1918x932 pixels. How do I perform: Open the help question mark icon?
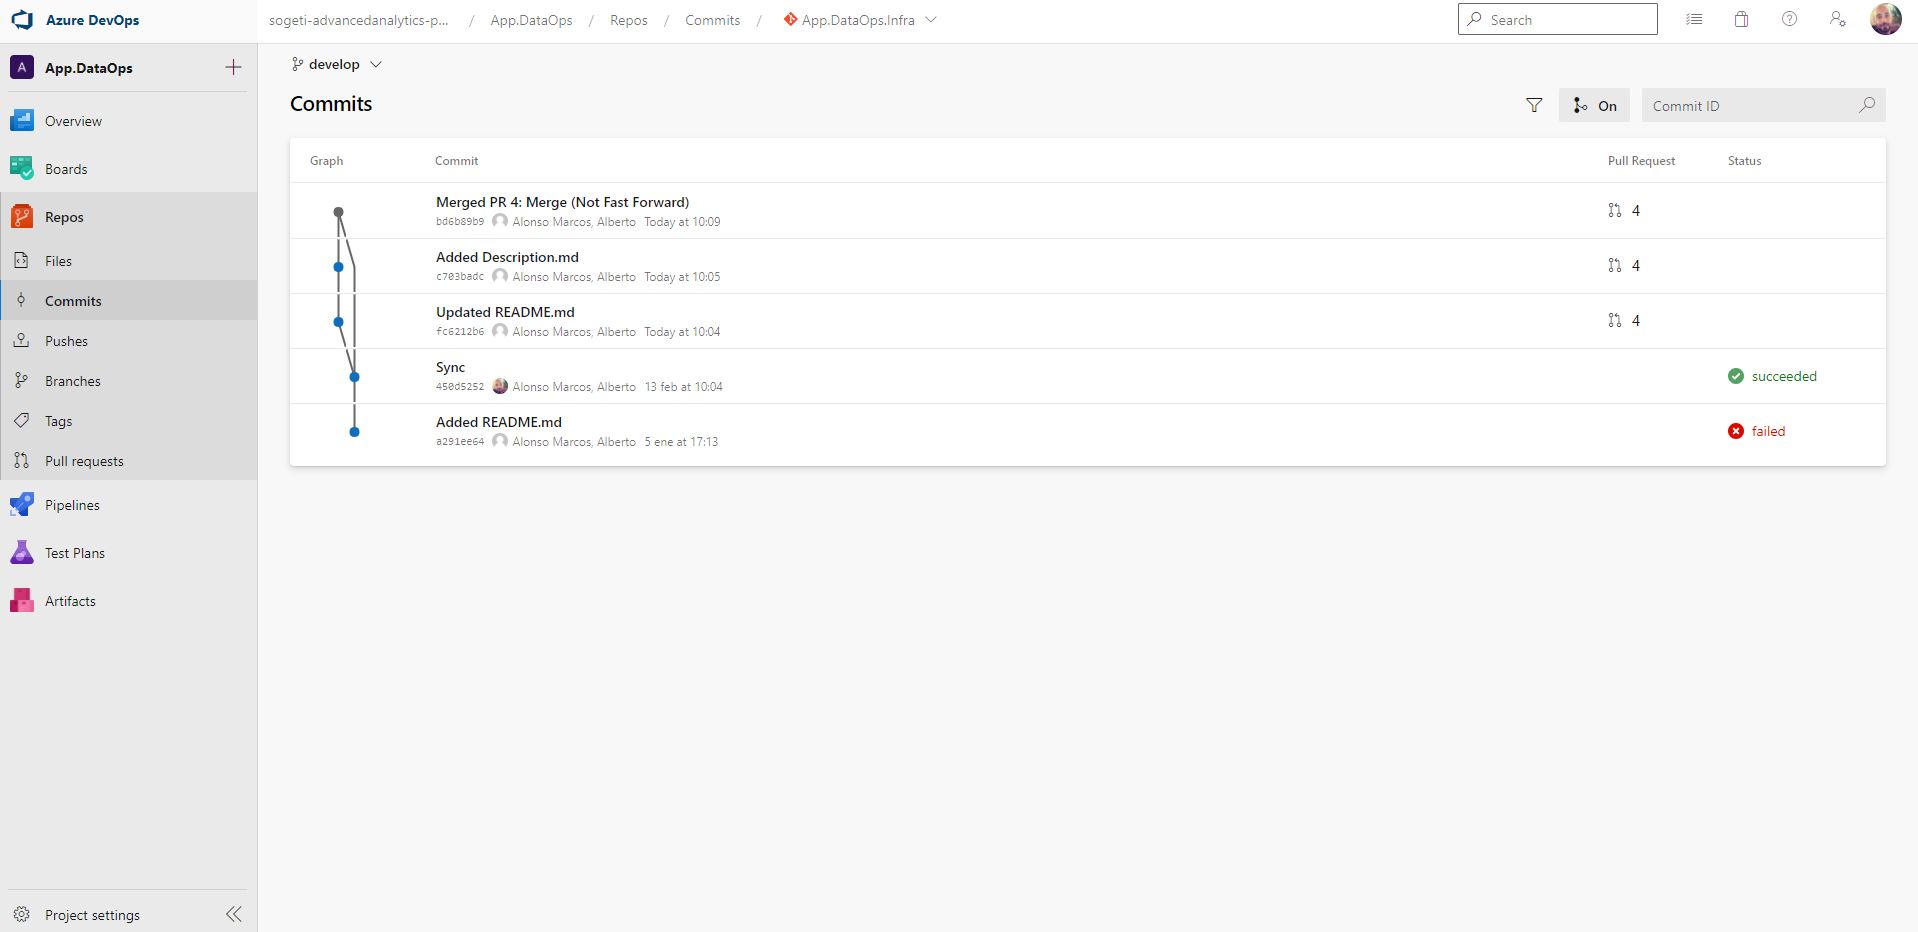point(1789,19)
